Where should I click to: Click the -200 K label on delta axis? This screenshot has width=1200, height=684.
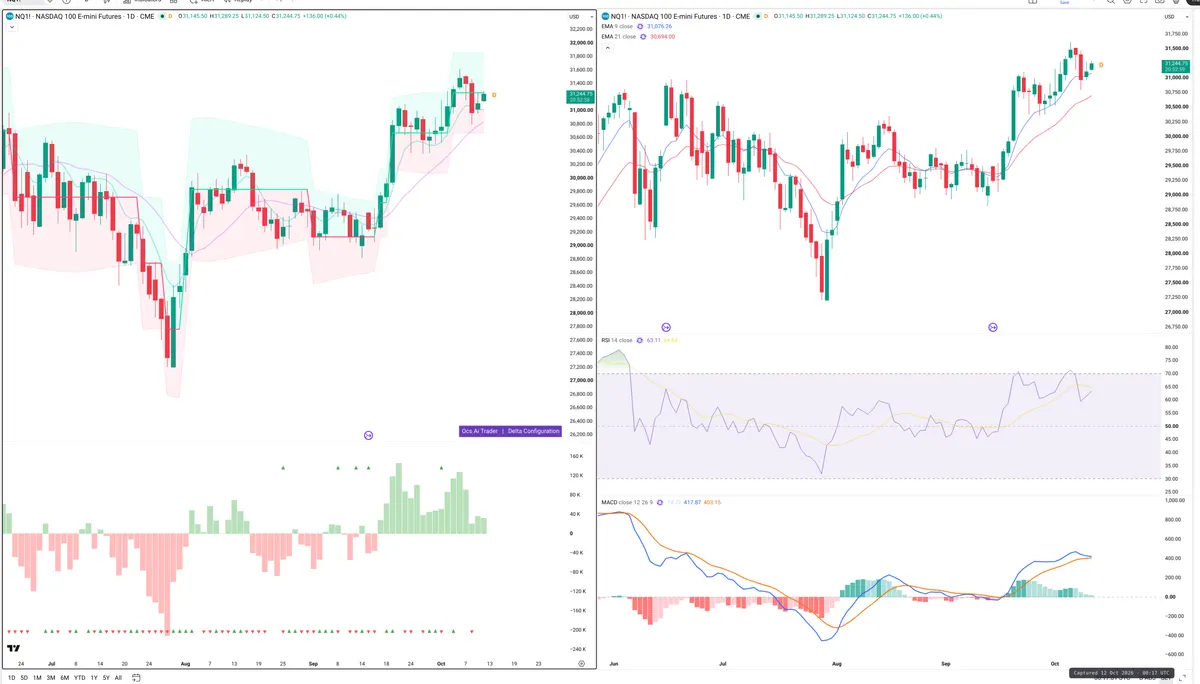tap(577, 630)
